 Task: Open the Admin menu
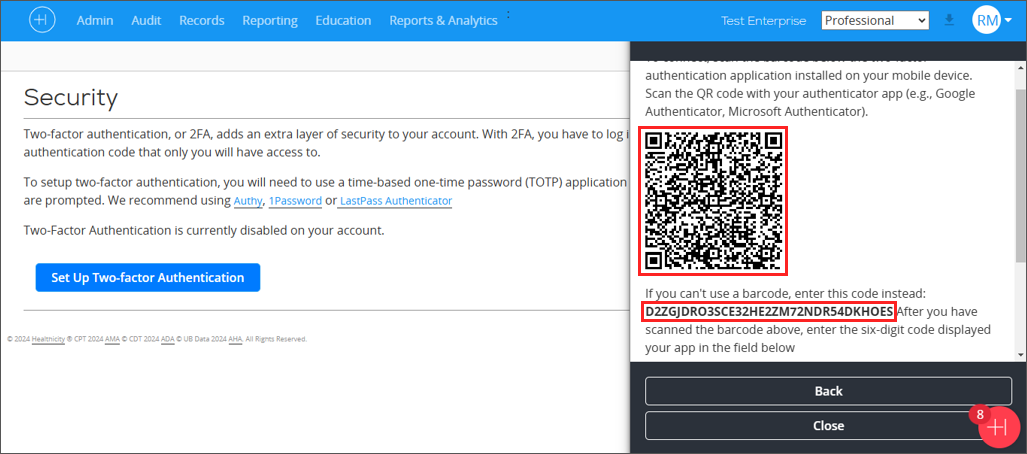[x=95, y=21]
